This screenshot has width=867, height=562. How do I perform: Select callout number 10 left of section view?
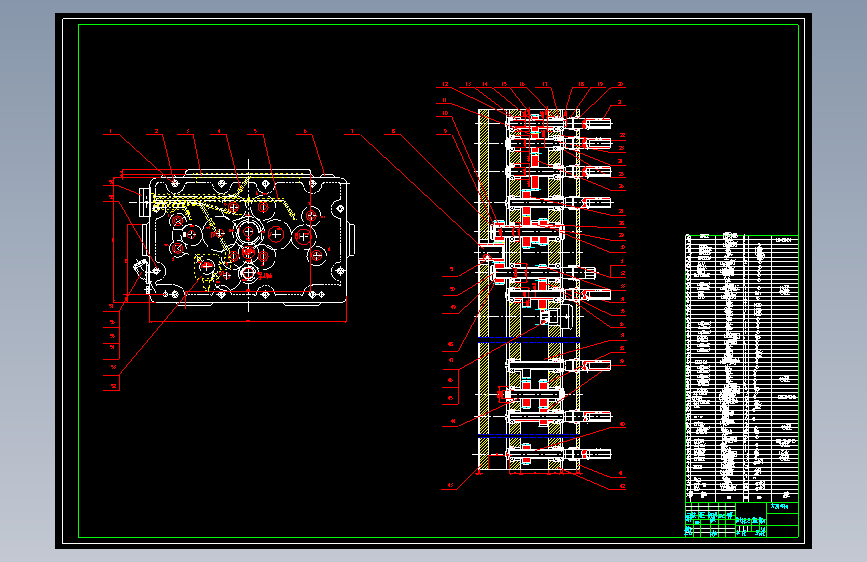click(x=445, y=113)
